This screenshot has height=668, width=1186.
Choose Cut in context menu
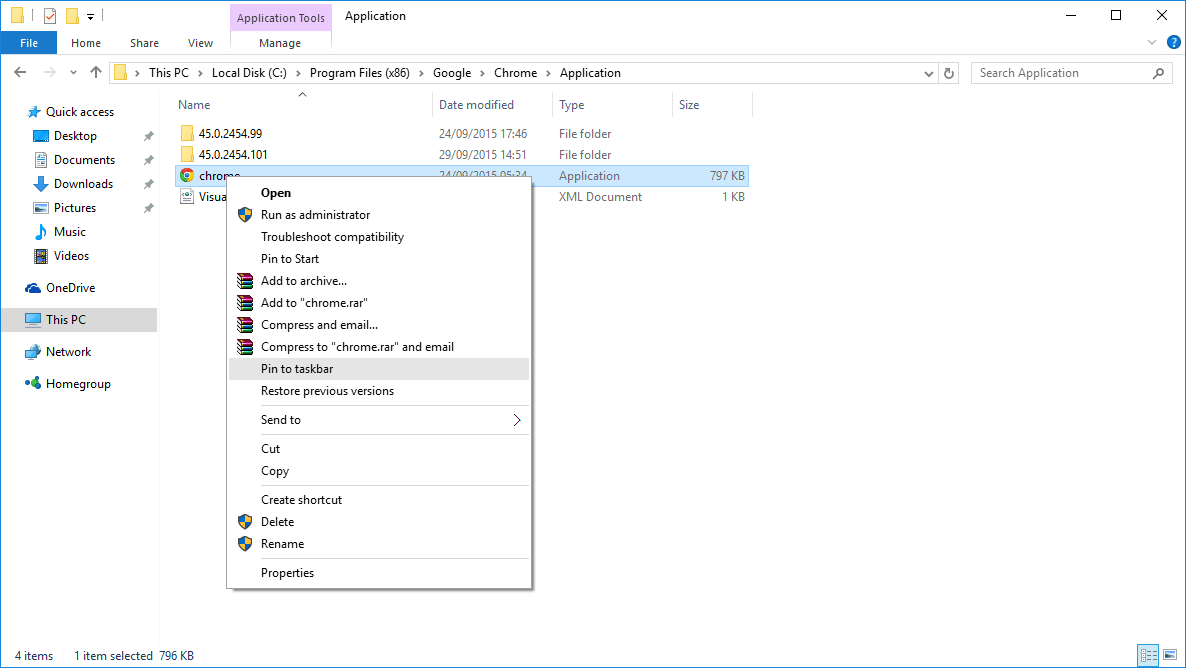click(x=379, y=449)
